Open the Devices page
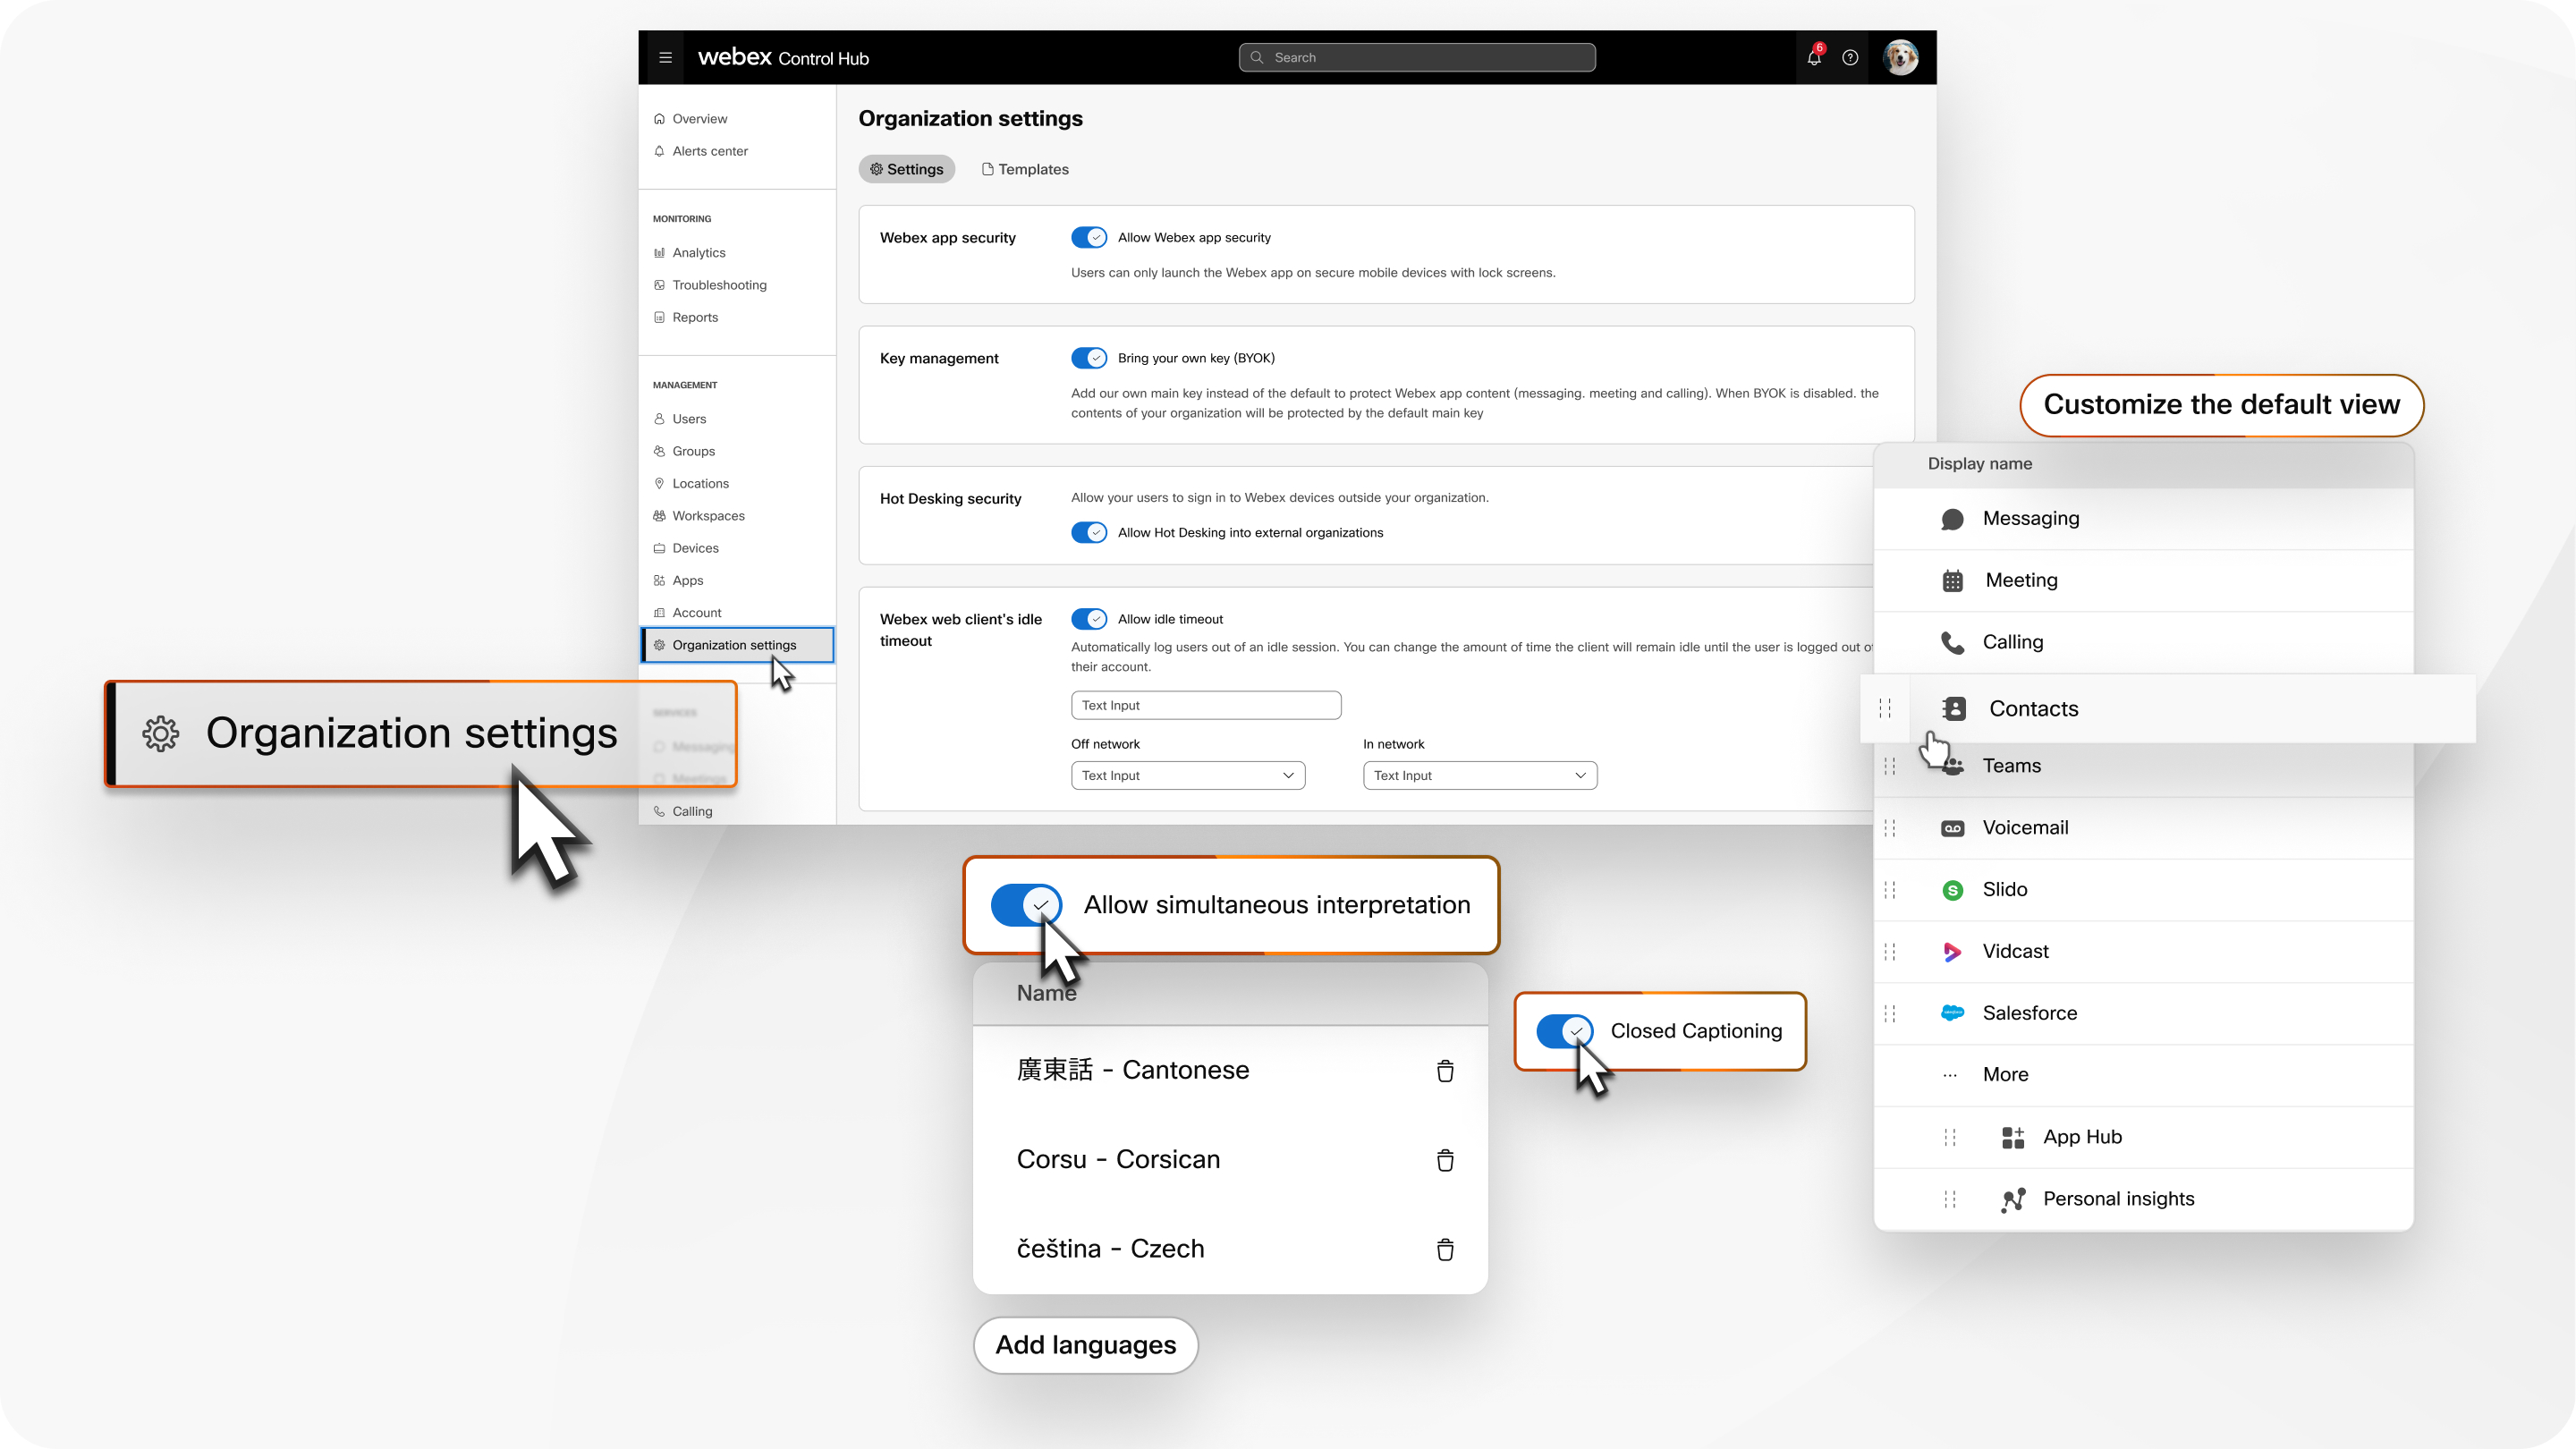Image resolution: width=2576 pixels, height=1449 pixels. (x=694, y=547)
